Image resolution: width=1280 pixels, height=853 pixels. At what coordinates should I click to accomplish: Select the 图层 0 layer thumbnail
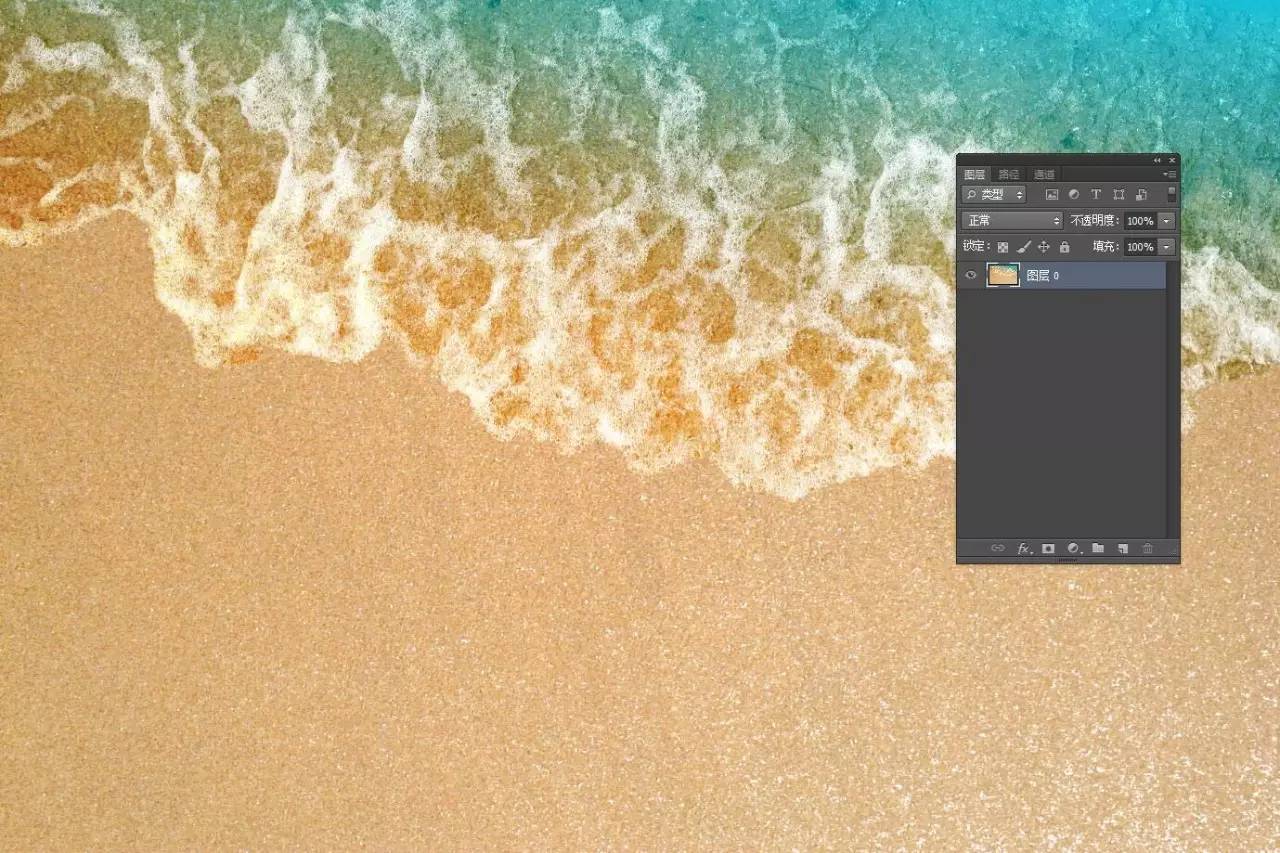1003,275
